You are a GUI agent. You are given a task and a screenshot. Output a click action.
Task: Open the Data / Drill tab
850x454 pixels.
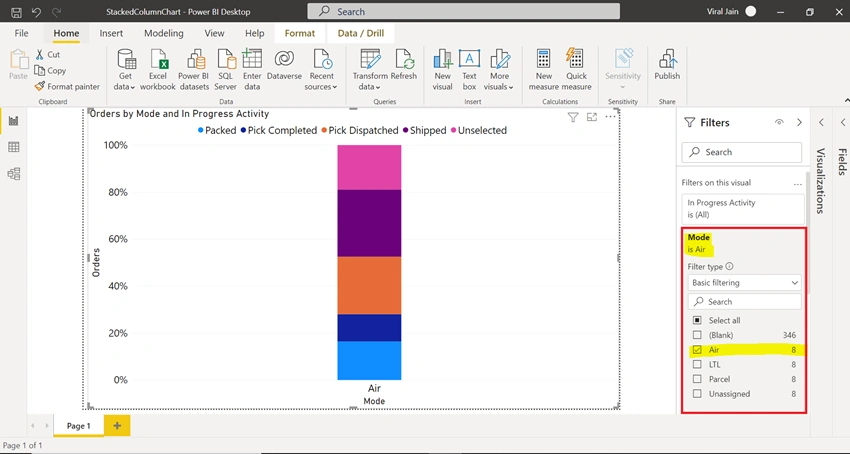tap(360, 33)
